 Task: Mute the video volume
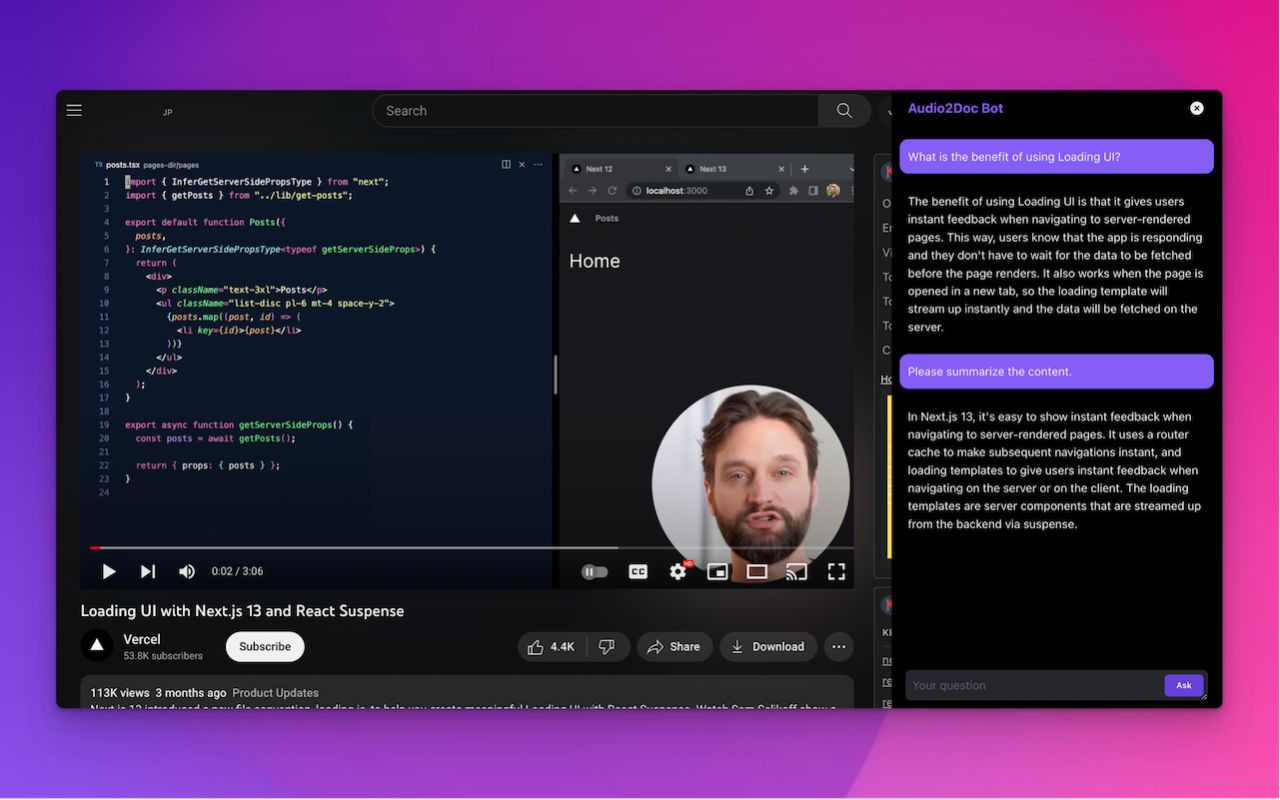tap(187, 571)
